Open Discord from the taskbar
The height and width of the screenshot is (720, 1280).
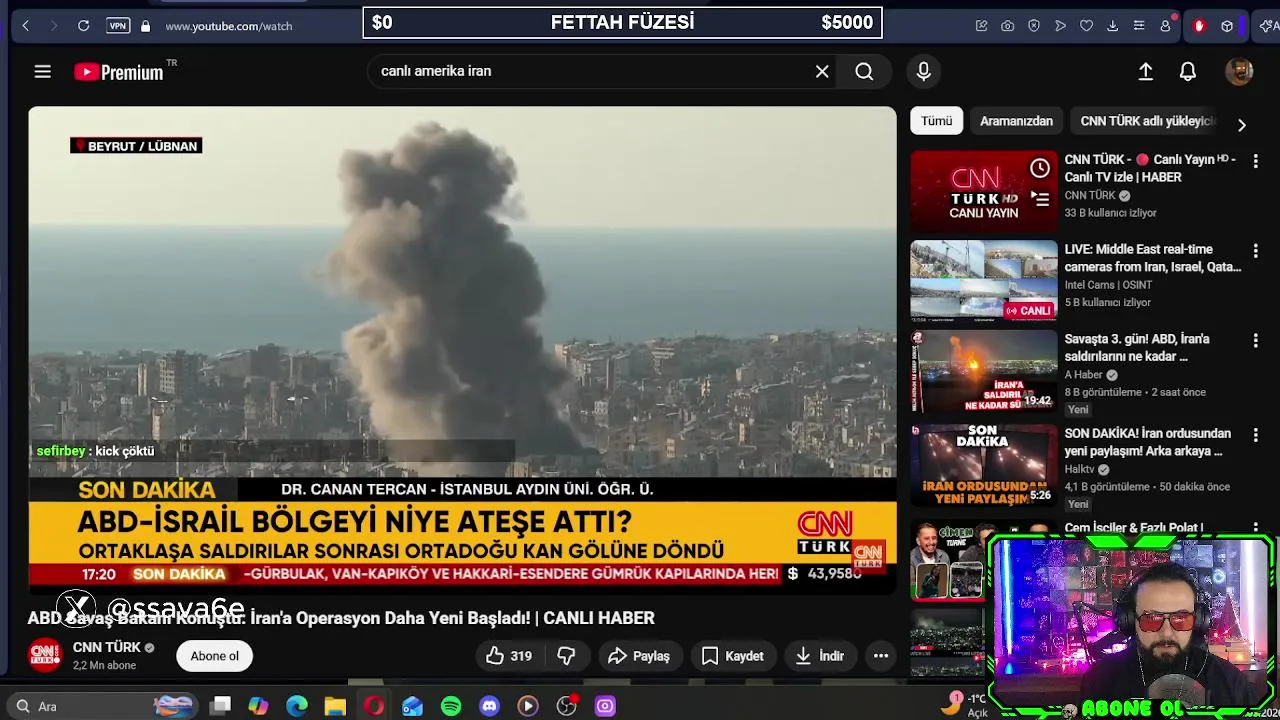click(489, 706)
